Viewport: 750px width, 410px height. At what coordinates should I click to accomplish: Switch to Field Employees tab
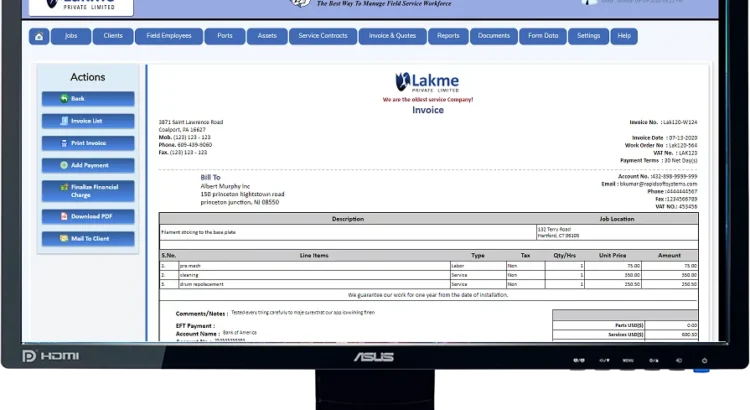tap(169, 36)
